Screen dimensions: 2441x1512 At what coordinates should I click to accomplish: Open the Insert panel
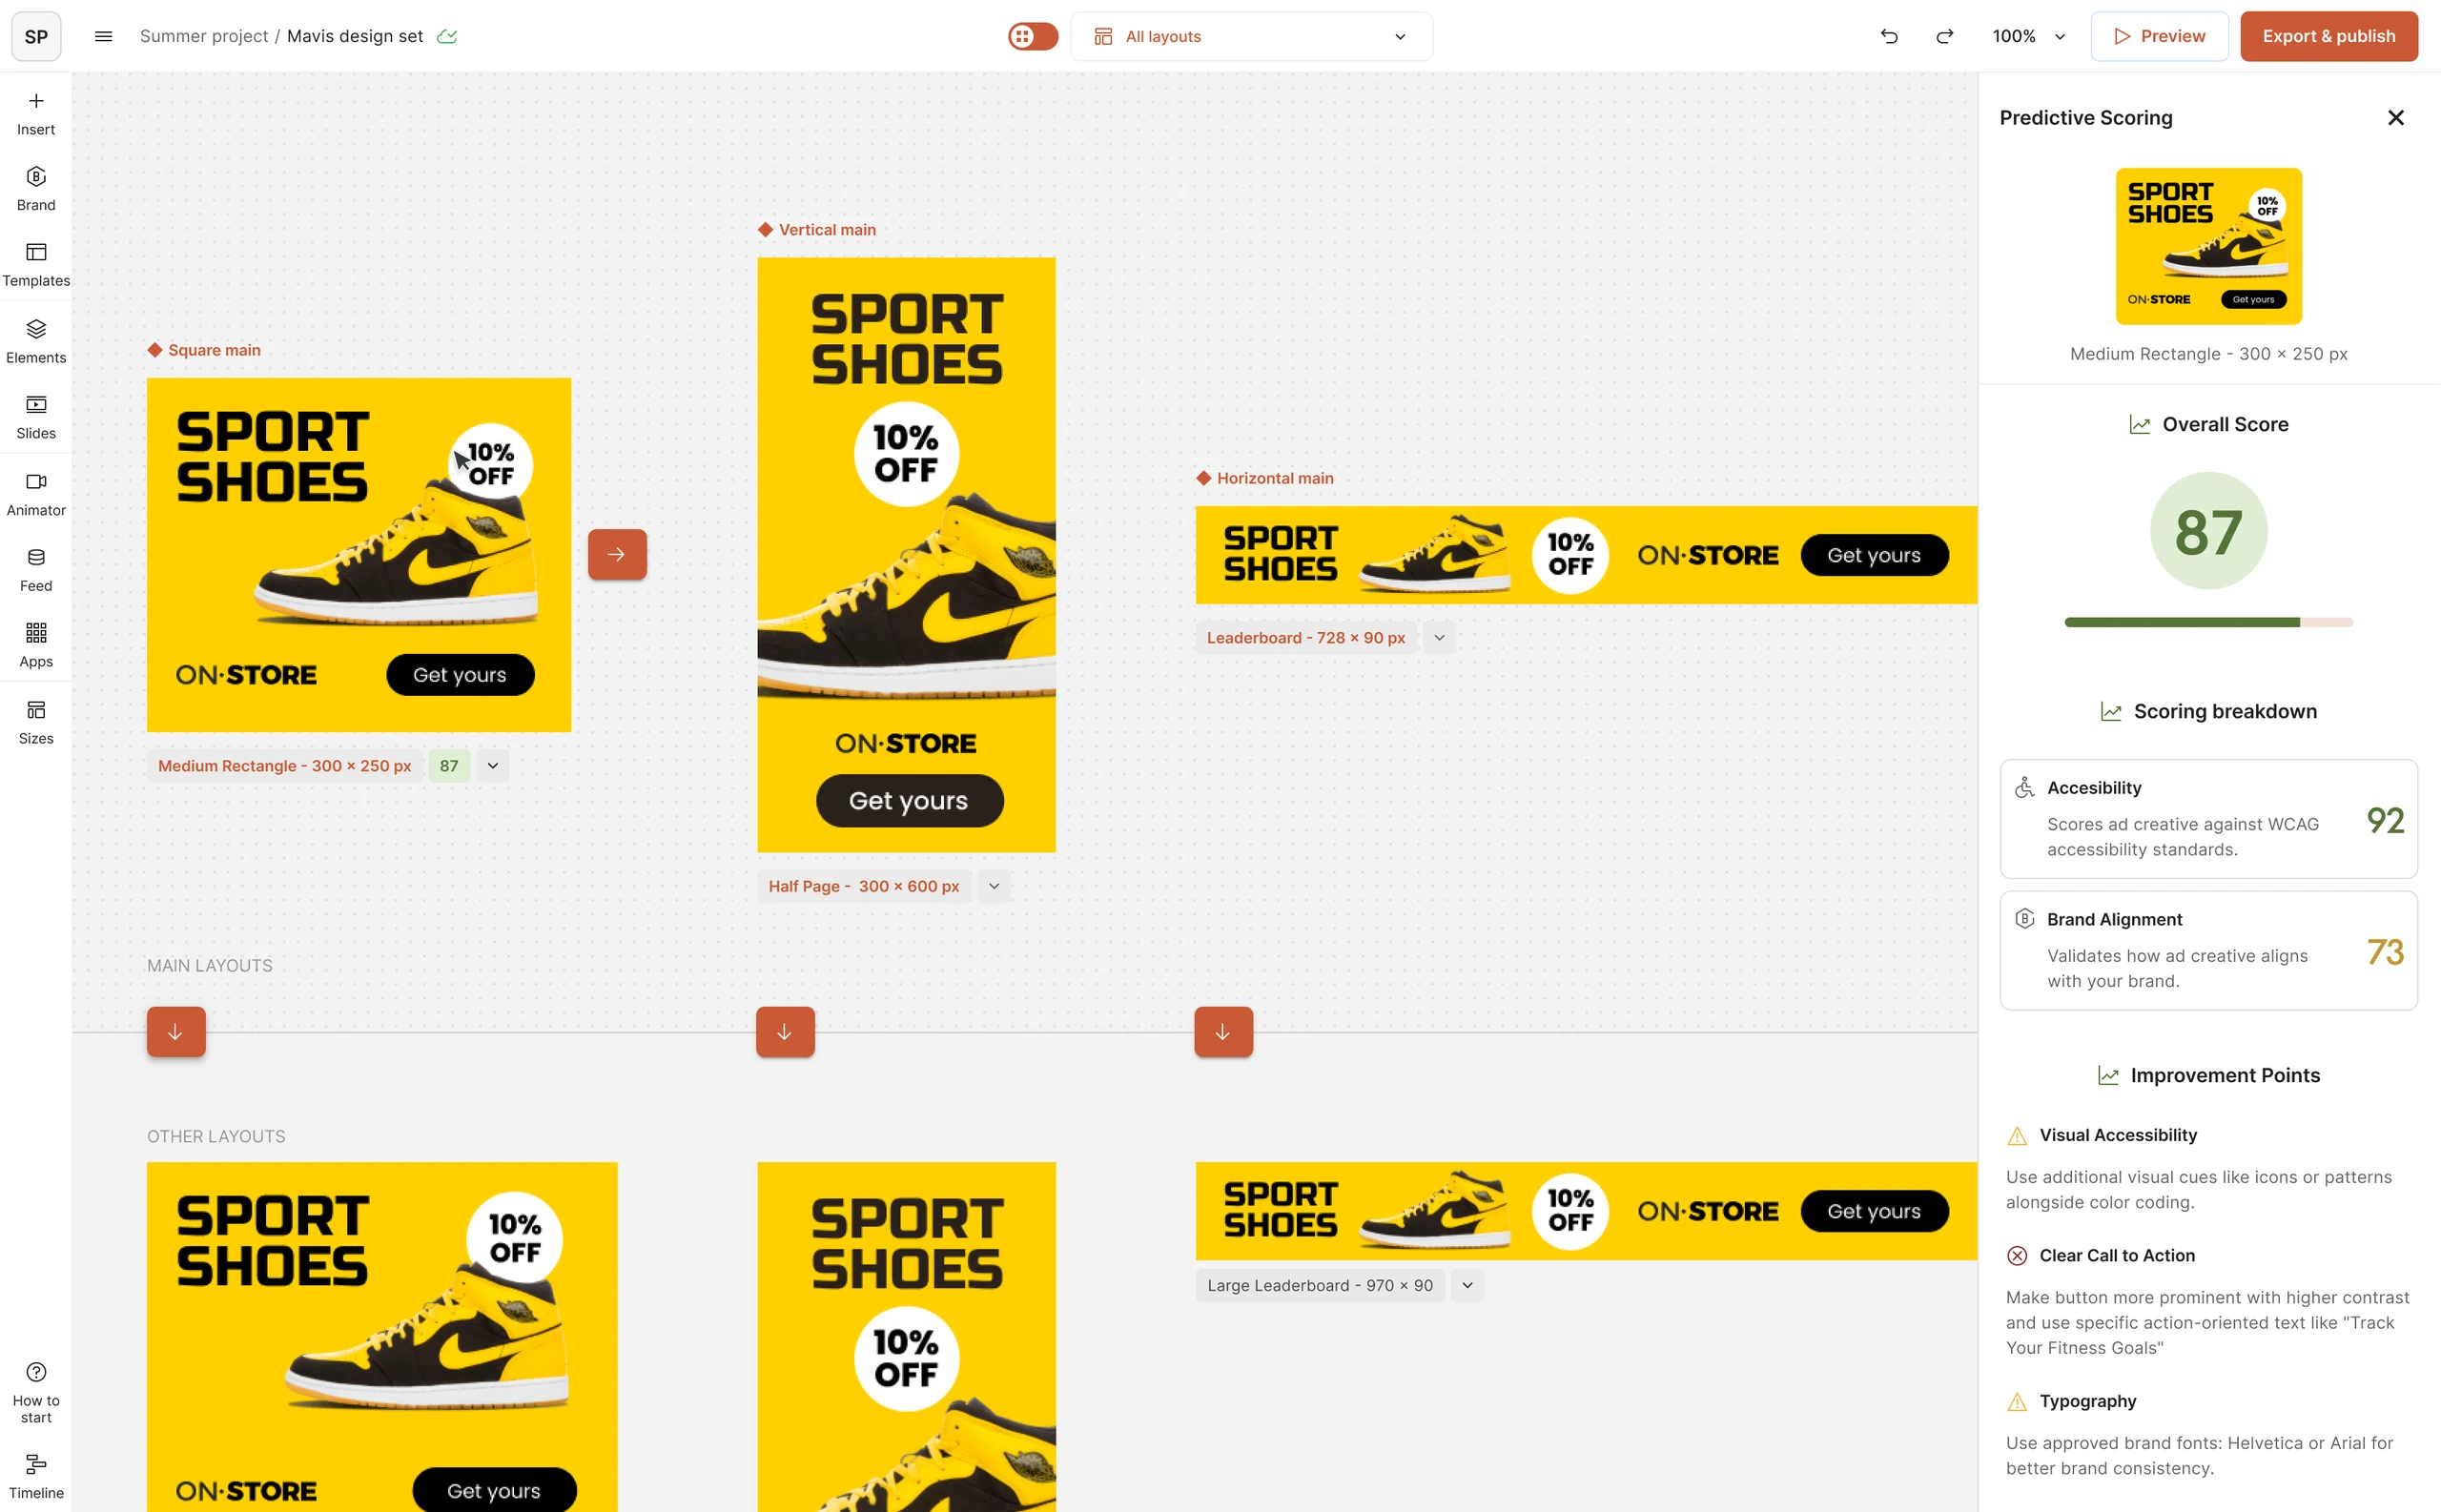(36, 114)
